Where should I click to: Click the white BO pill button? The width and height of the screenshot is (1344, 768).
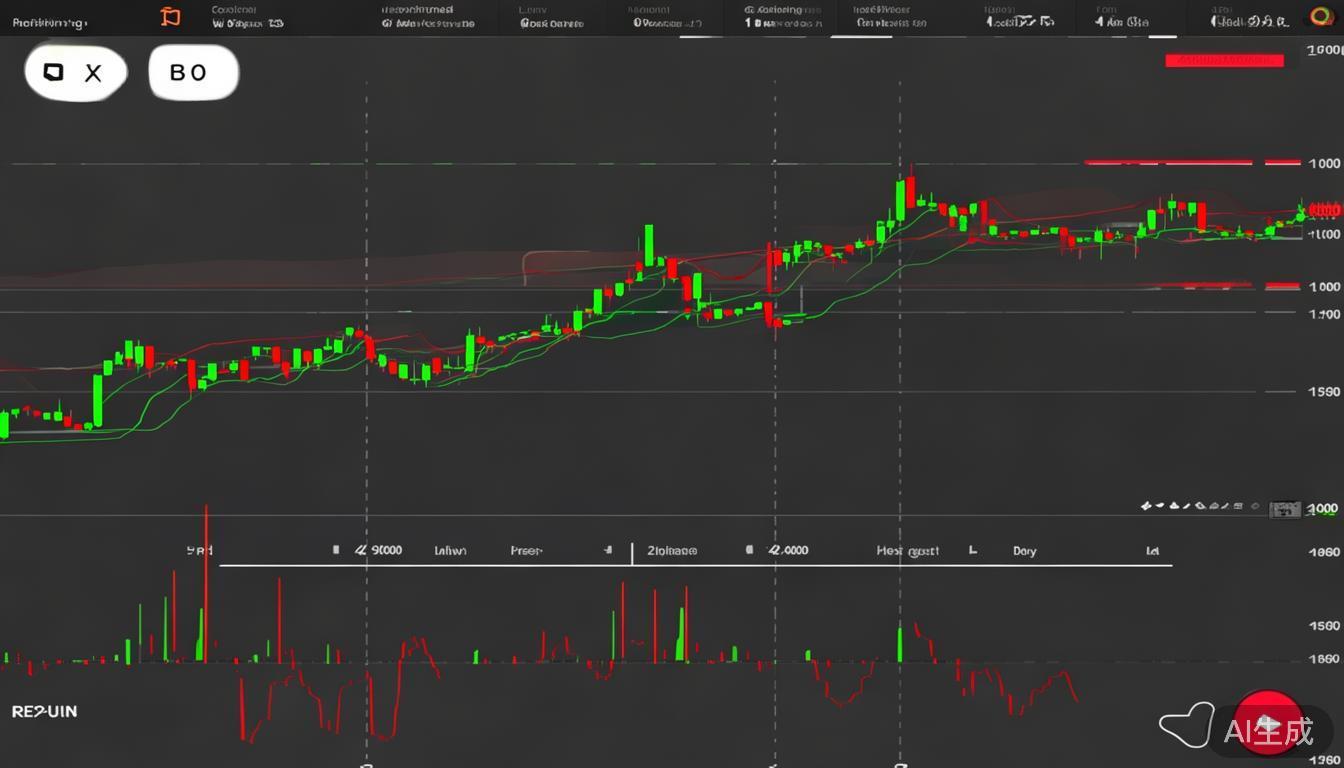point(193,73)
